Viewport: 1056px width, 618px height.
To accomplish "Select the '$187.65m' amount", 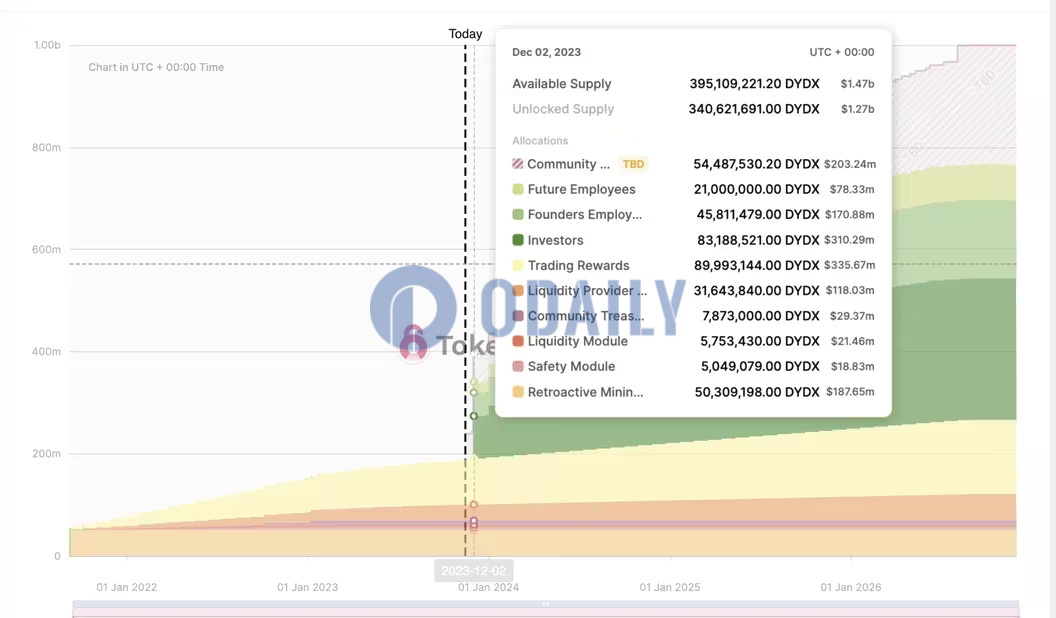I will 850,392.
